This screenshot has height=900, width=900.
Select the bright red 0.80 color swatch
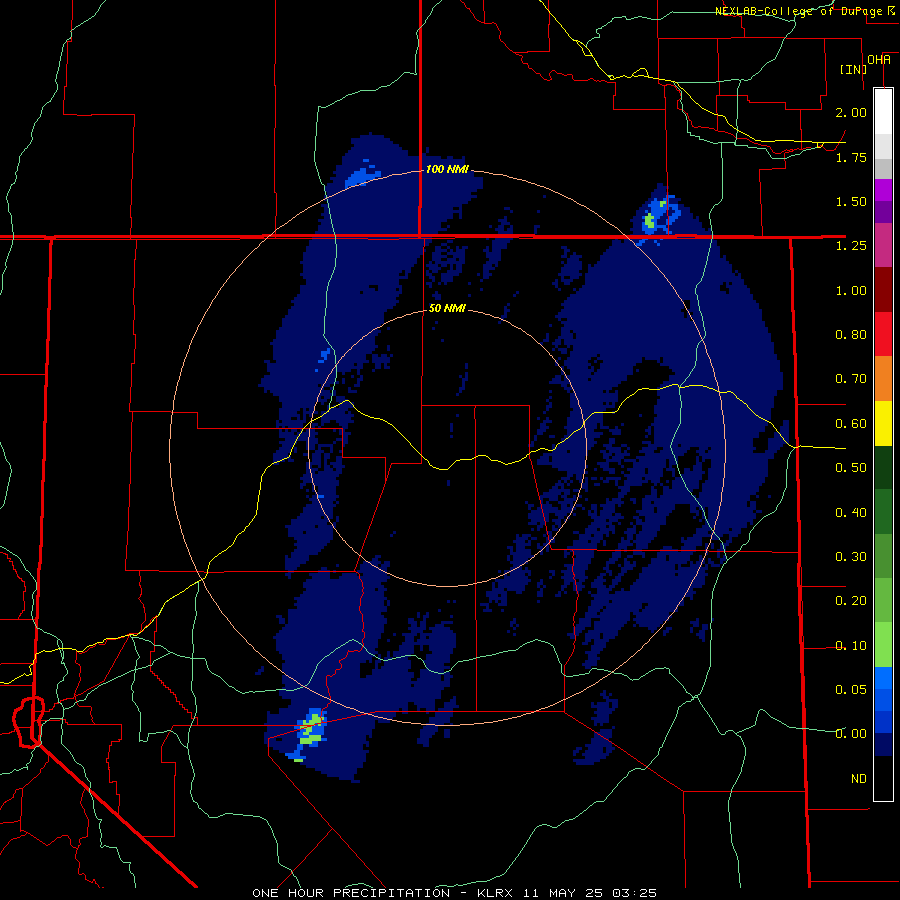click(883, 334)
